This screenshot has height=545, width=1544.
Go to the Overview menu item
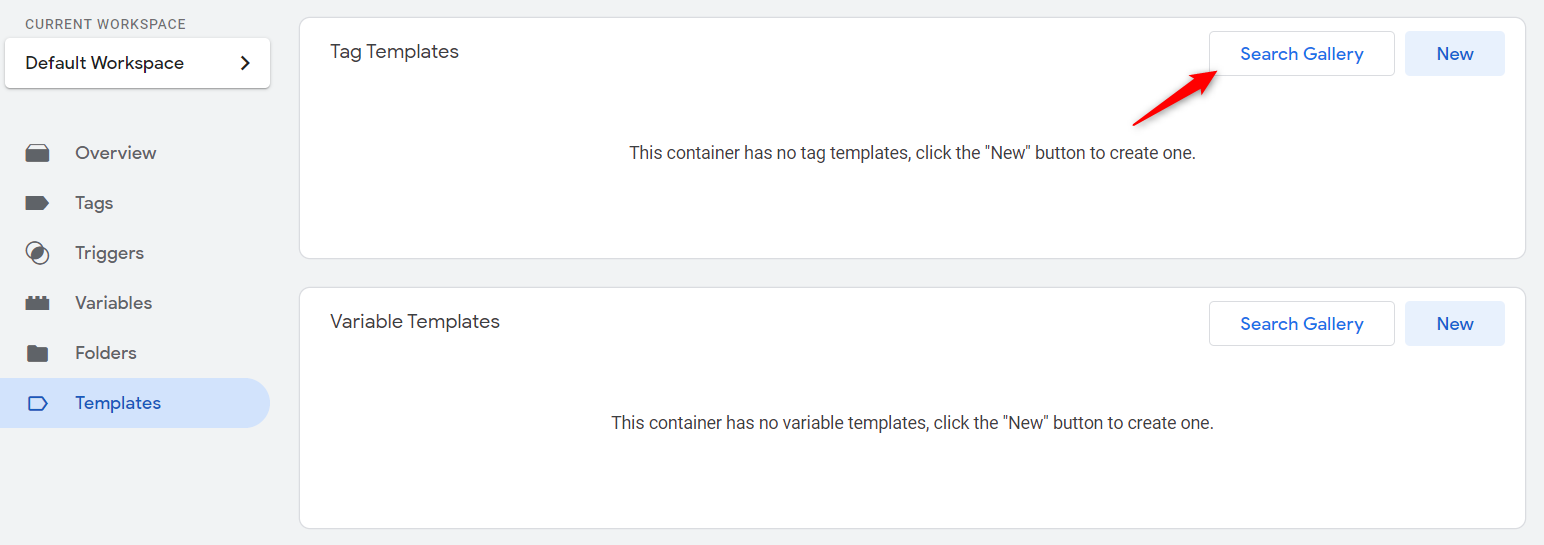115,153
